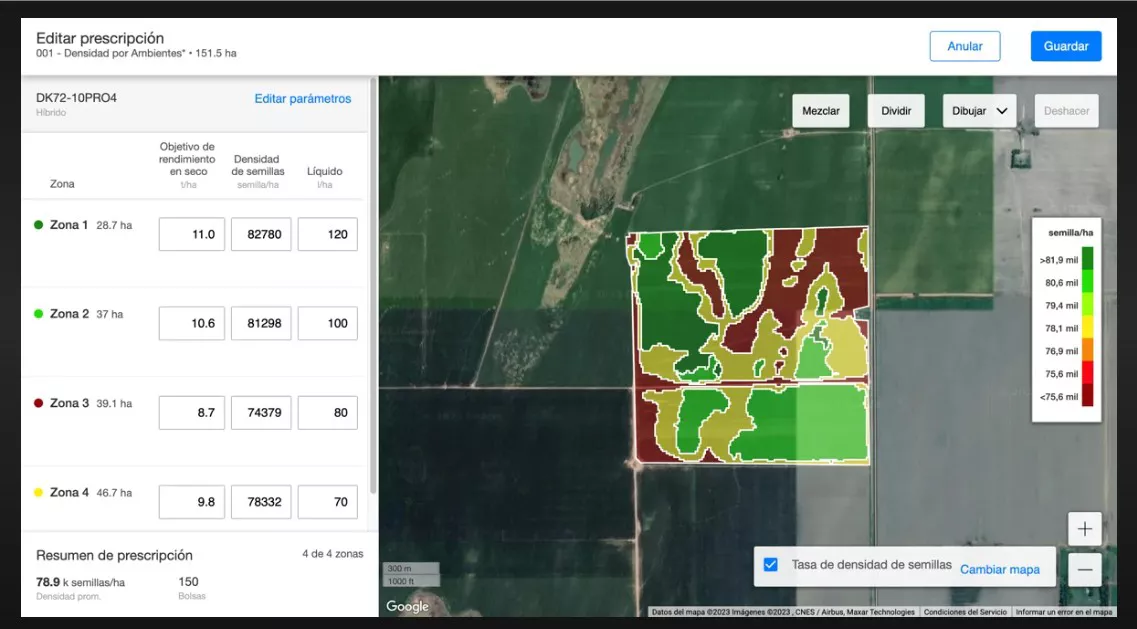Select the Dividir map tool
The image size is (1137, 629).
pyautogui.click(x=895, y=111)
